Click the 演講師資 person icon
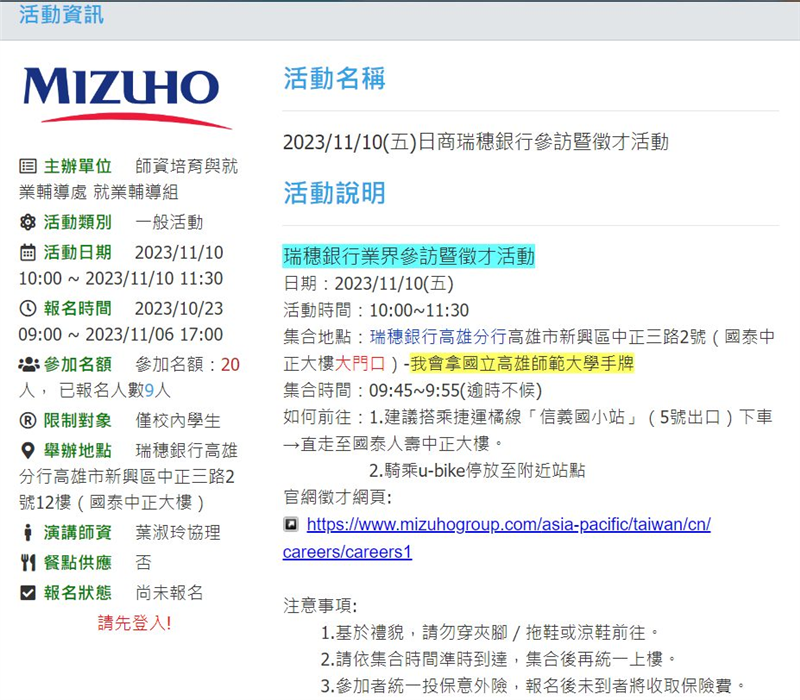 [x=28, y=532]
